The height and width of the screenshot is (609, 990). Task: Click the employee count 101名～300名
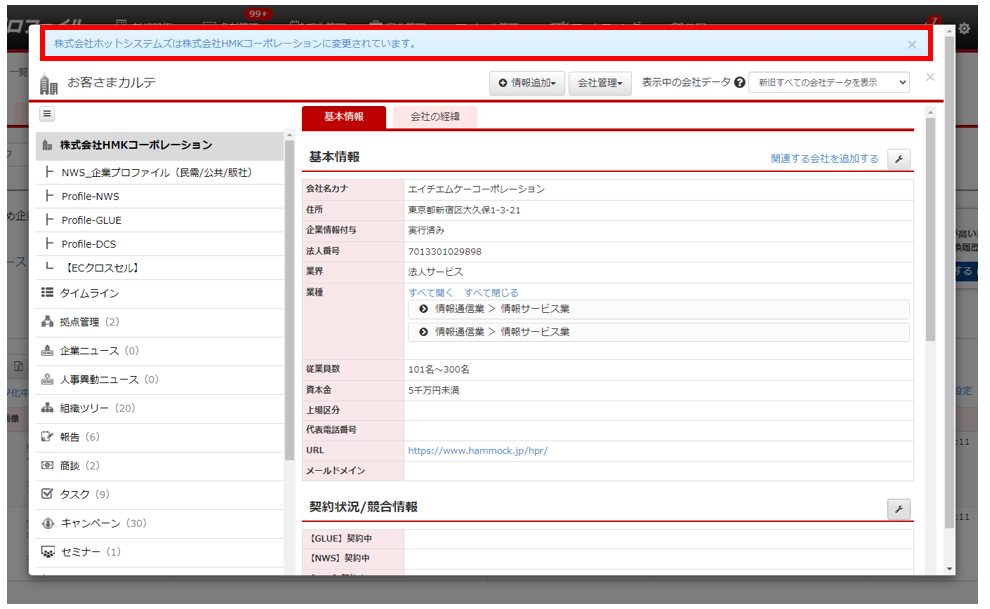coord(438,370)
